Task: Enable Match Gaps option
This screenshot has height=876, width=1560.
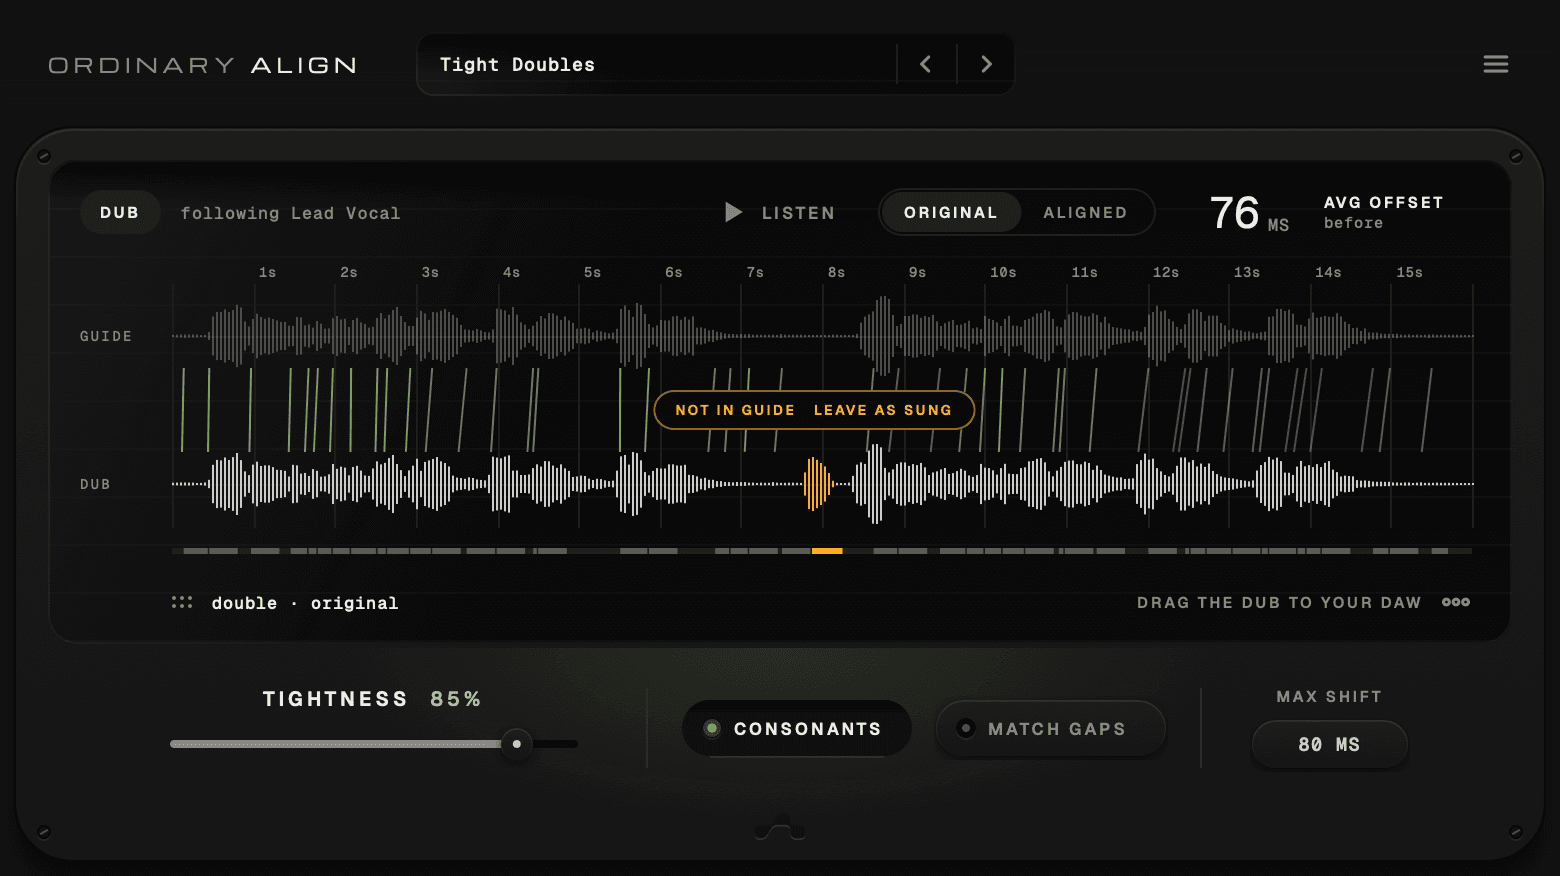Action: click(1050, 729)
